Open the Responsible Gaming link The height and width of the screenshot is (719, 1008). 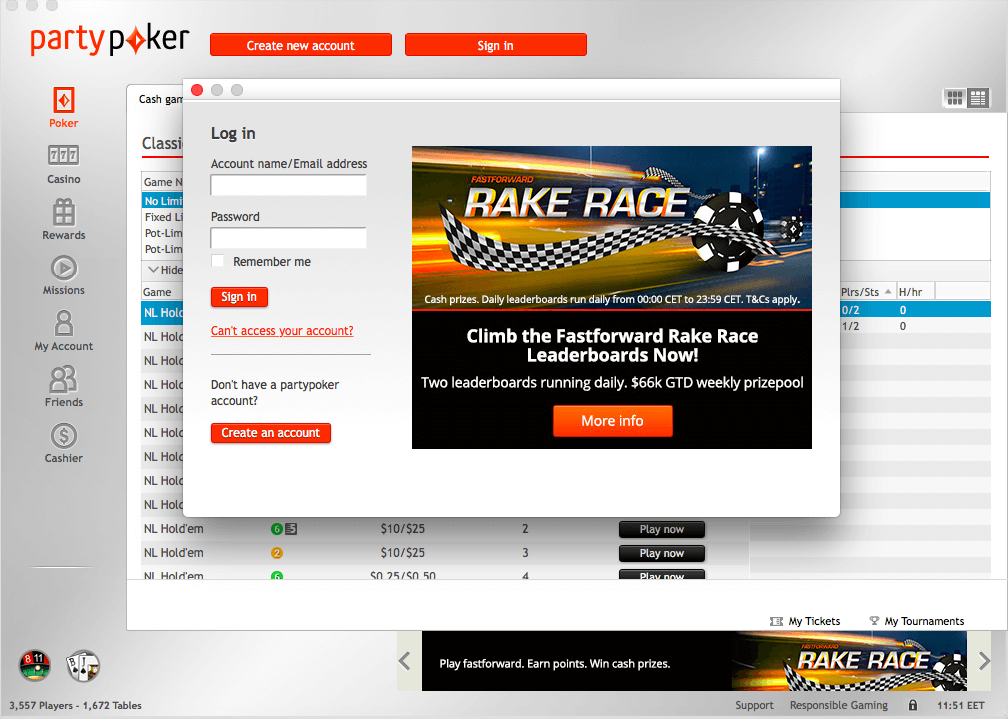click(838, 705)
